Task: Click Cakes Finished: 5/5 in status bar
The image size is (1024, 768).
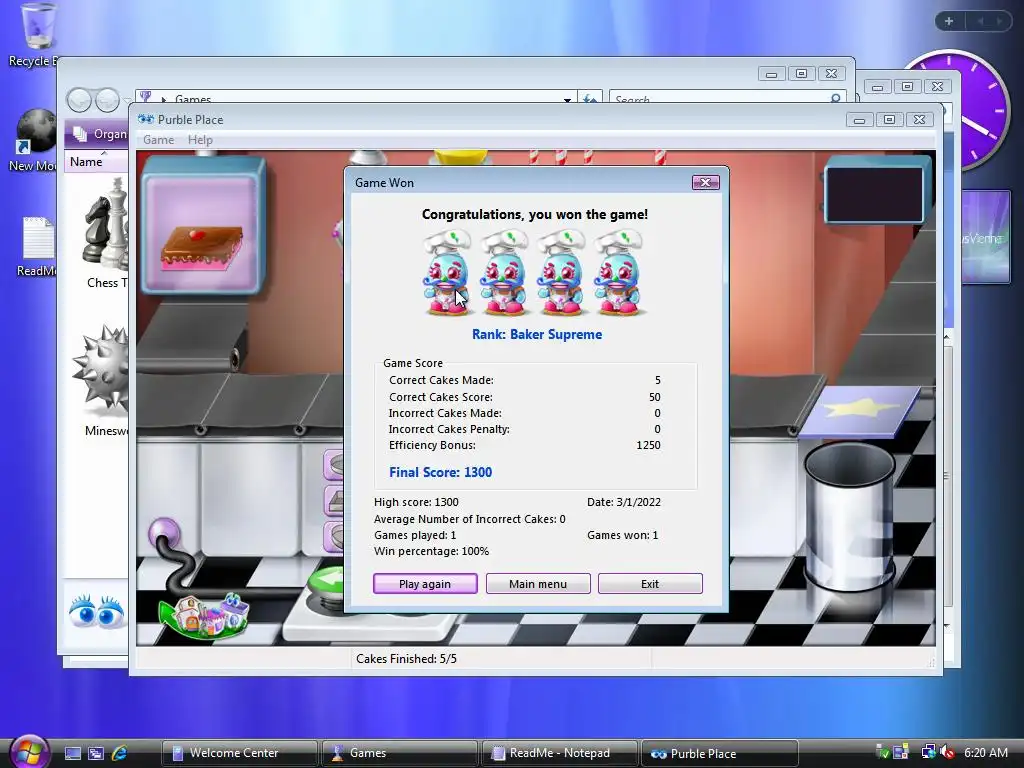Action: 406,659
